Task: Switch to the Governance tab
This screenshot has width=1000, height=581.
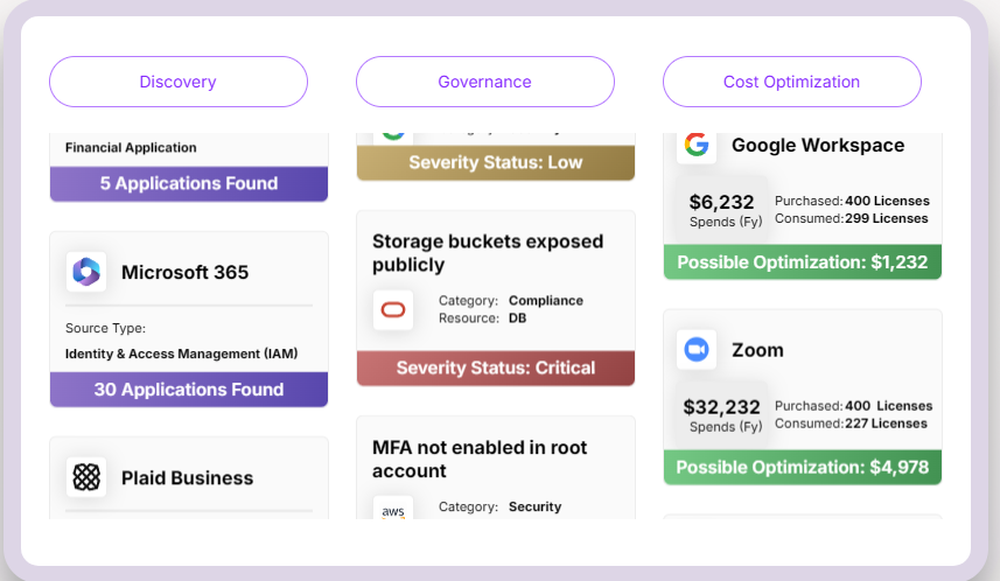Action: (485, 82)
